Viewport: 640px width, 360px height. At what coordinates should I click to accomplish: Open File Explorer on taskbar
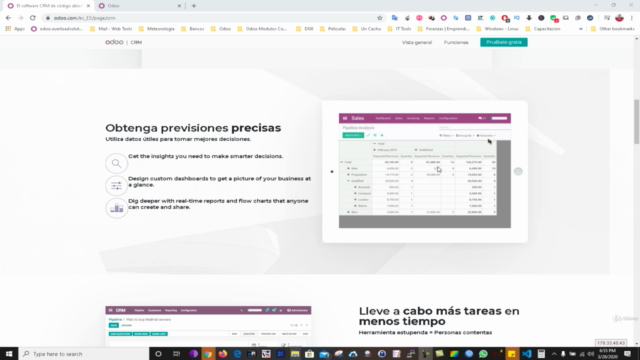point(295,354)
